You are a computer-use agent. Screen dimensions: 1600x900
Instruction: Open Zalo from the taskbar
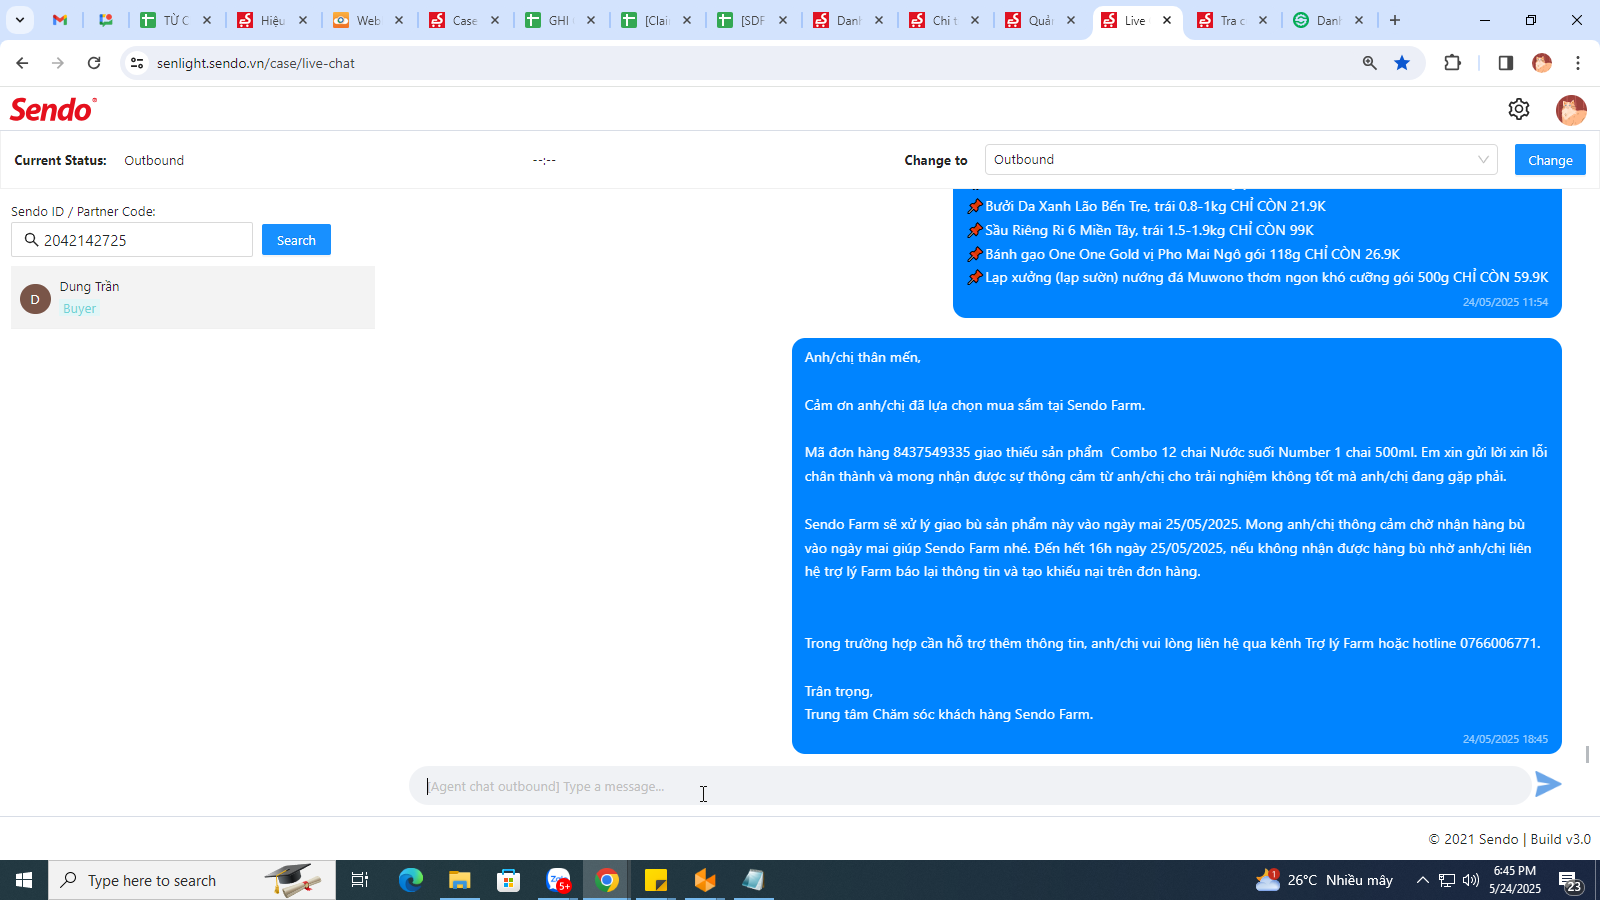click(558, 880)
